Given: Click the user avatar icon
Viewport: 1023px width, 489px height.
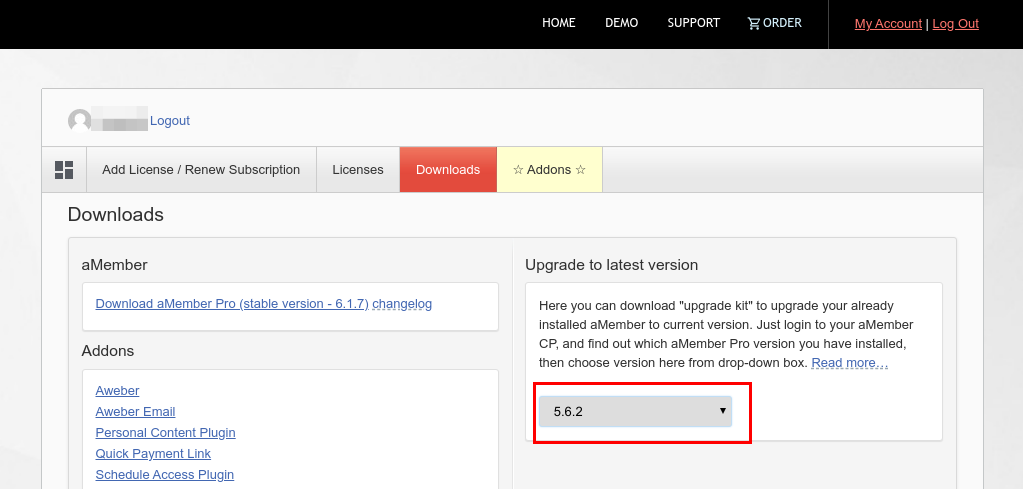Looking at the screenshot, I should click(80, 121).
